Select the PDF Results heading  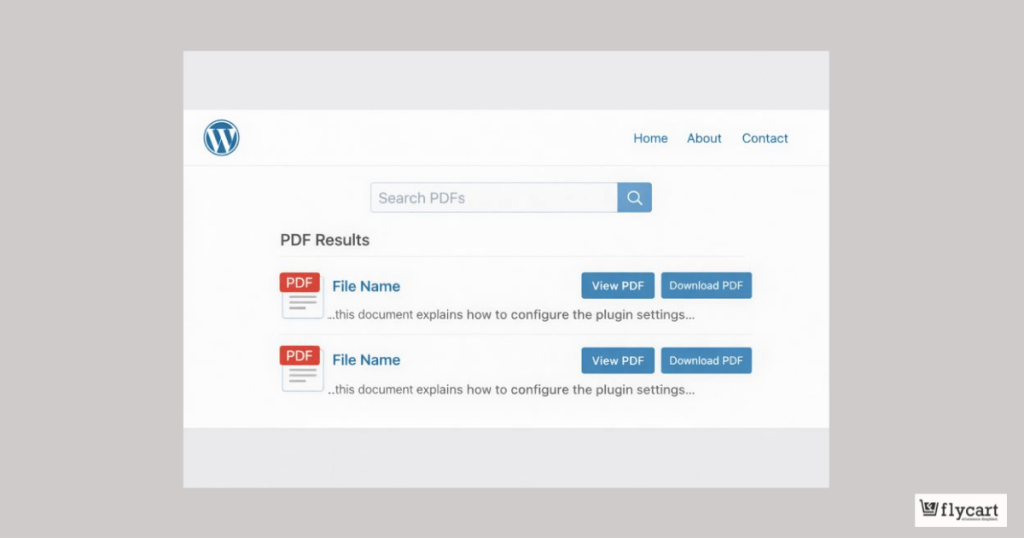click(x=325, y=240)
